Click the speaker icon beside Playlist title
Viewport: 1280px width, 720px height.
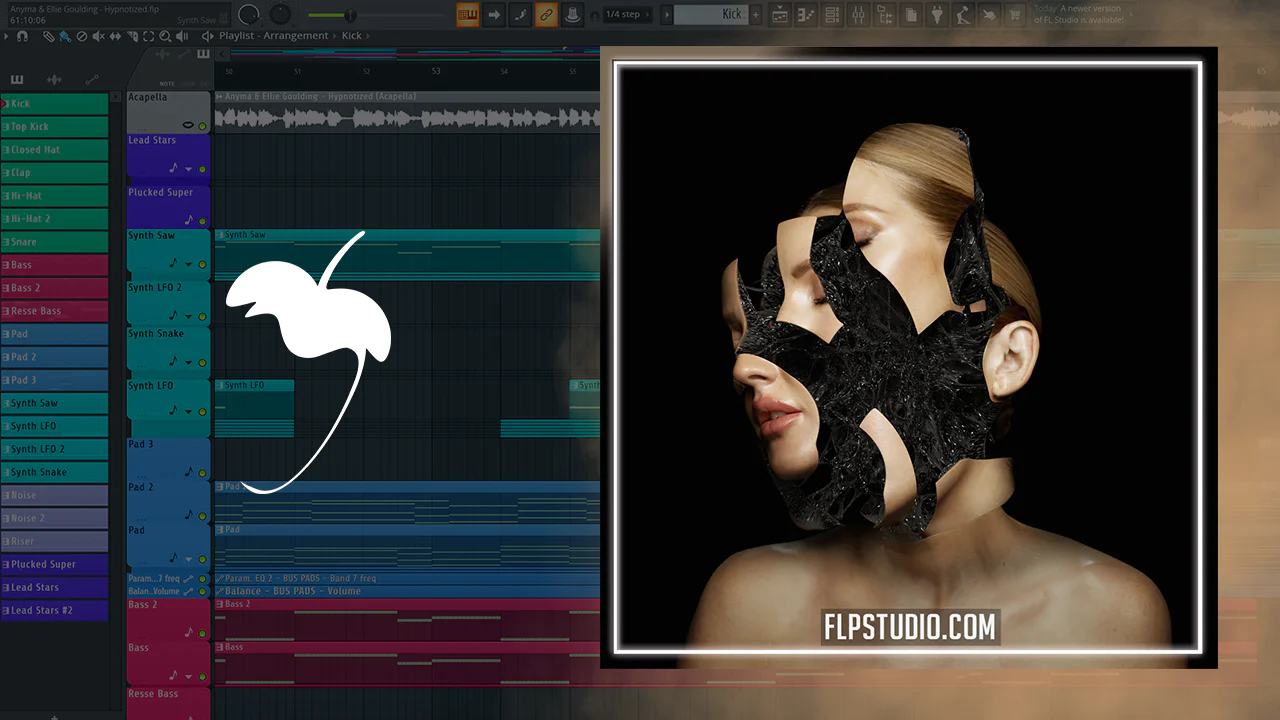point(207,36)
